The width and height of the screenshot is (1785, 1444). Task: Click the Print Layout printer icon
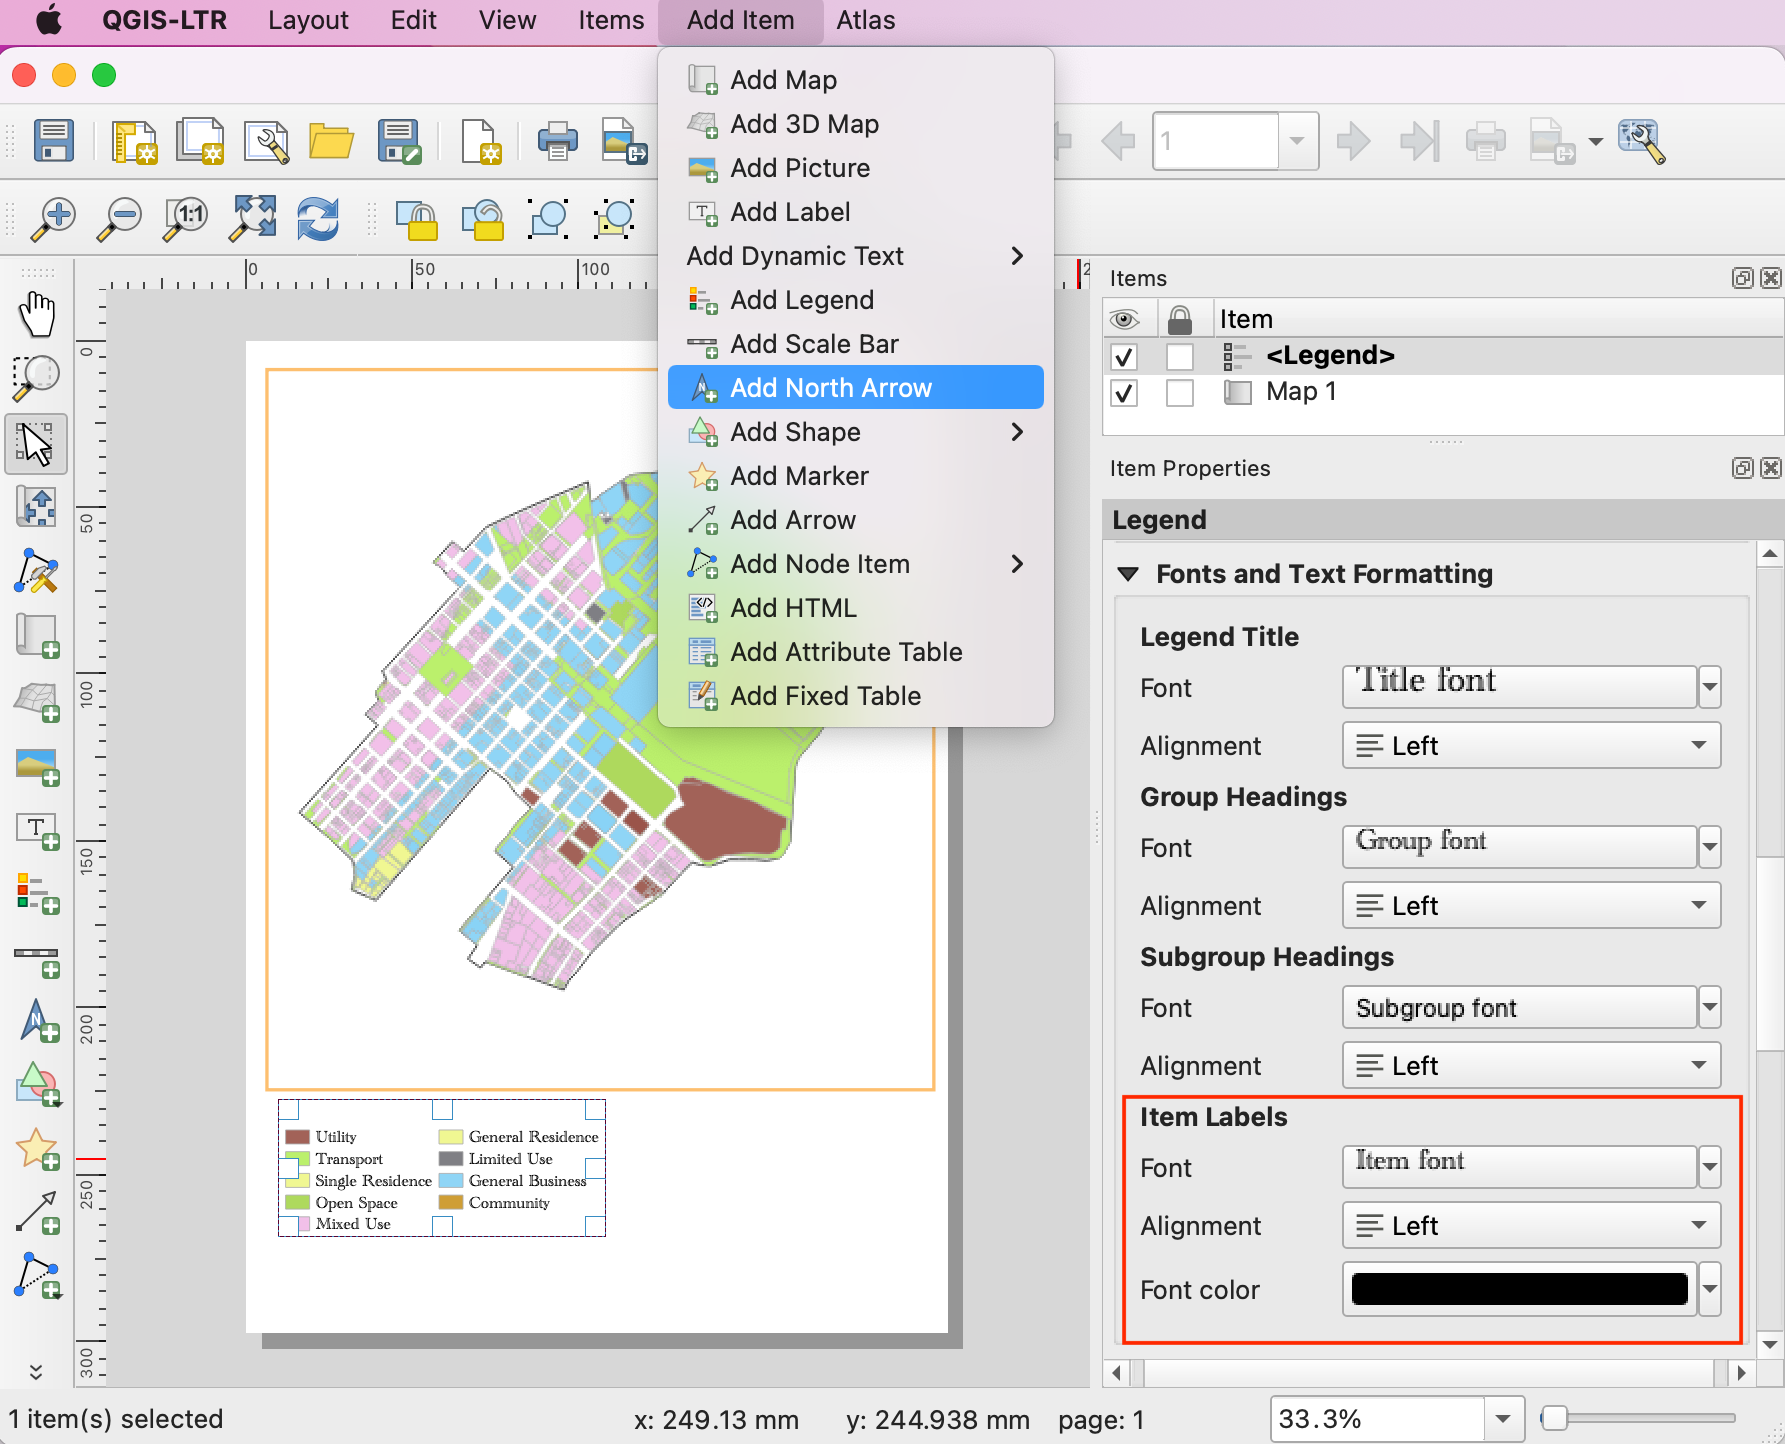point(557,141)
